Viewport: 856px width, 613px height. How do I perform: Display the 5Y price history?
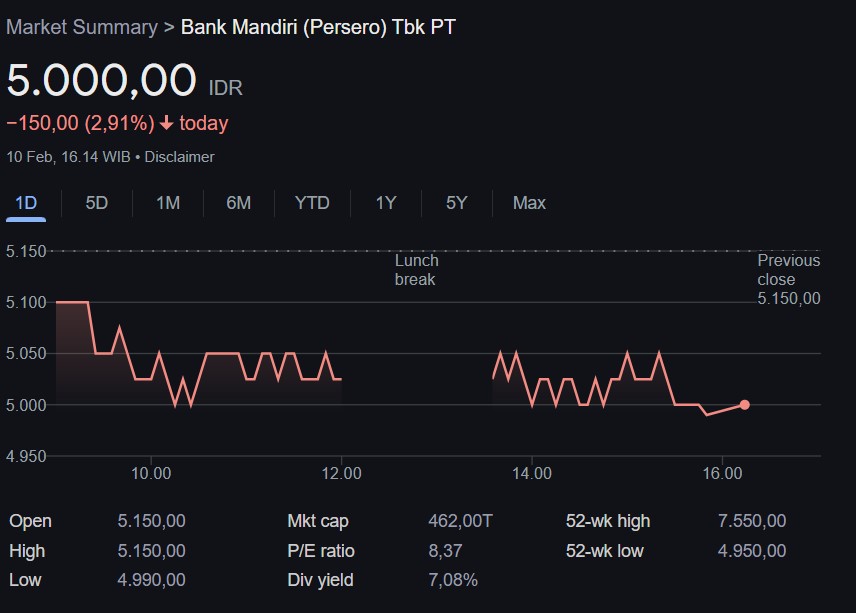(457, 203)
